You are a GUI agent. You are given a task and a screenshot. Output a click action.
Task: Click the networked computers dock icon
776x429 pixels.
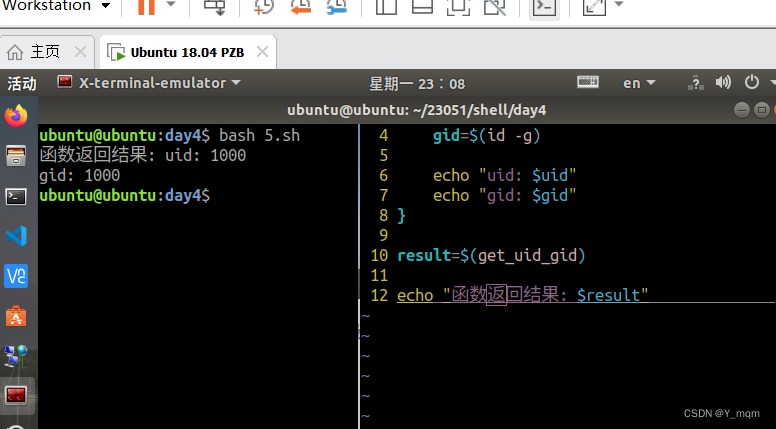(x=16, y=356)
